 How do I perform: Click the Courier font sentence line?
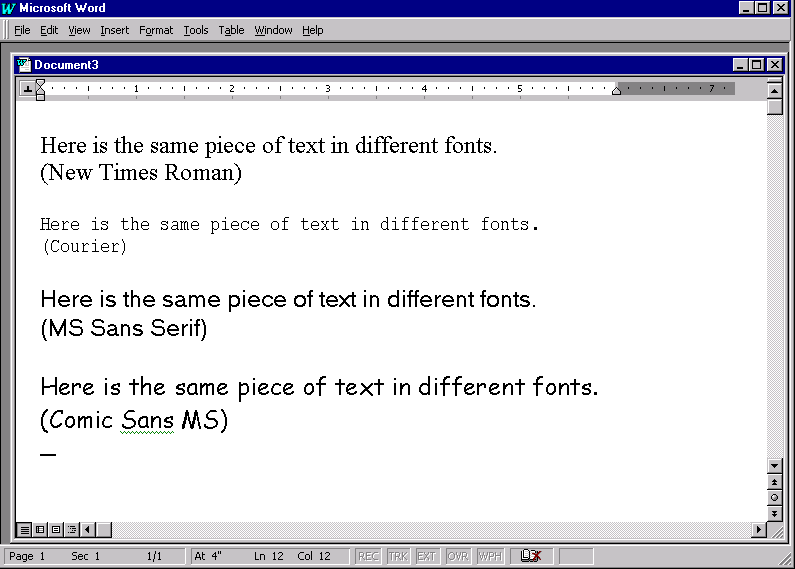pos(290,224)
